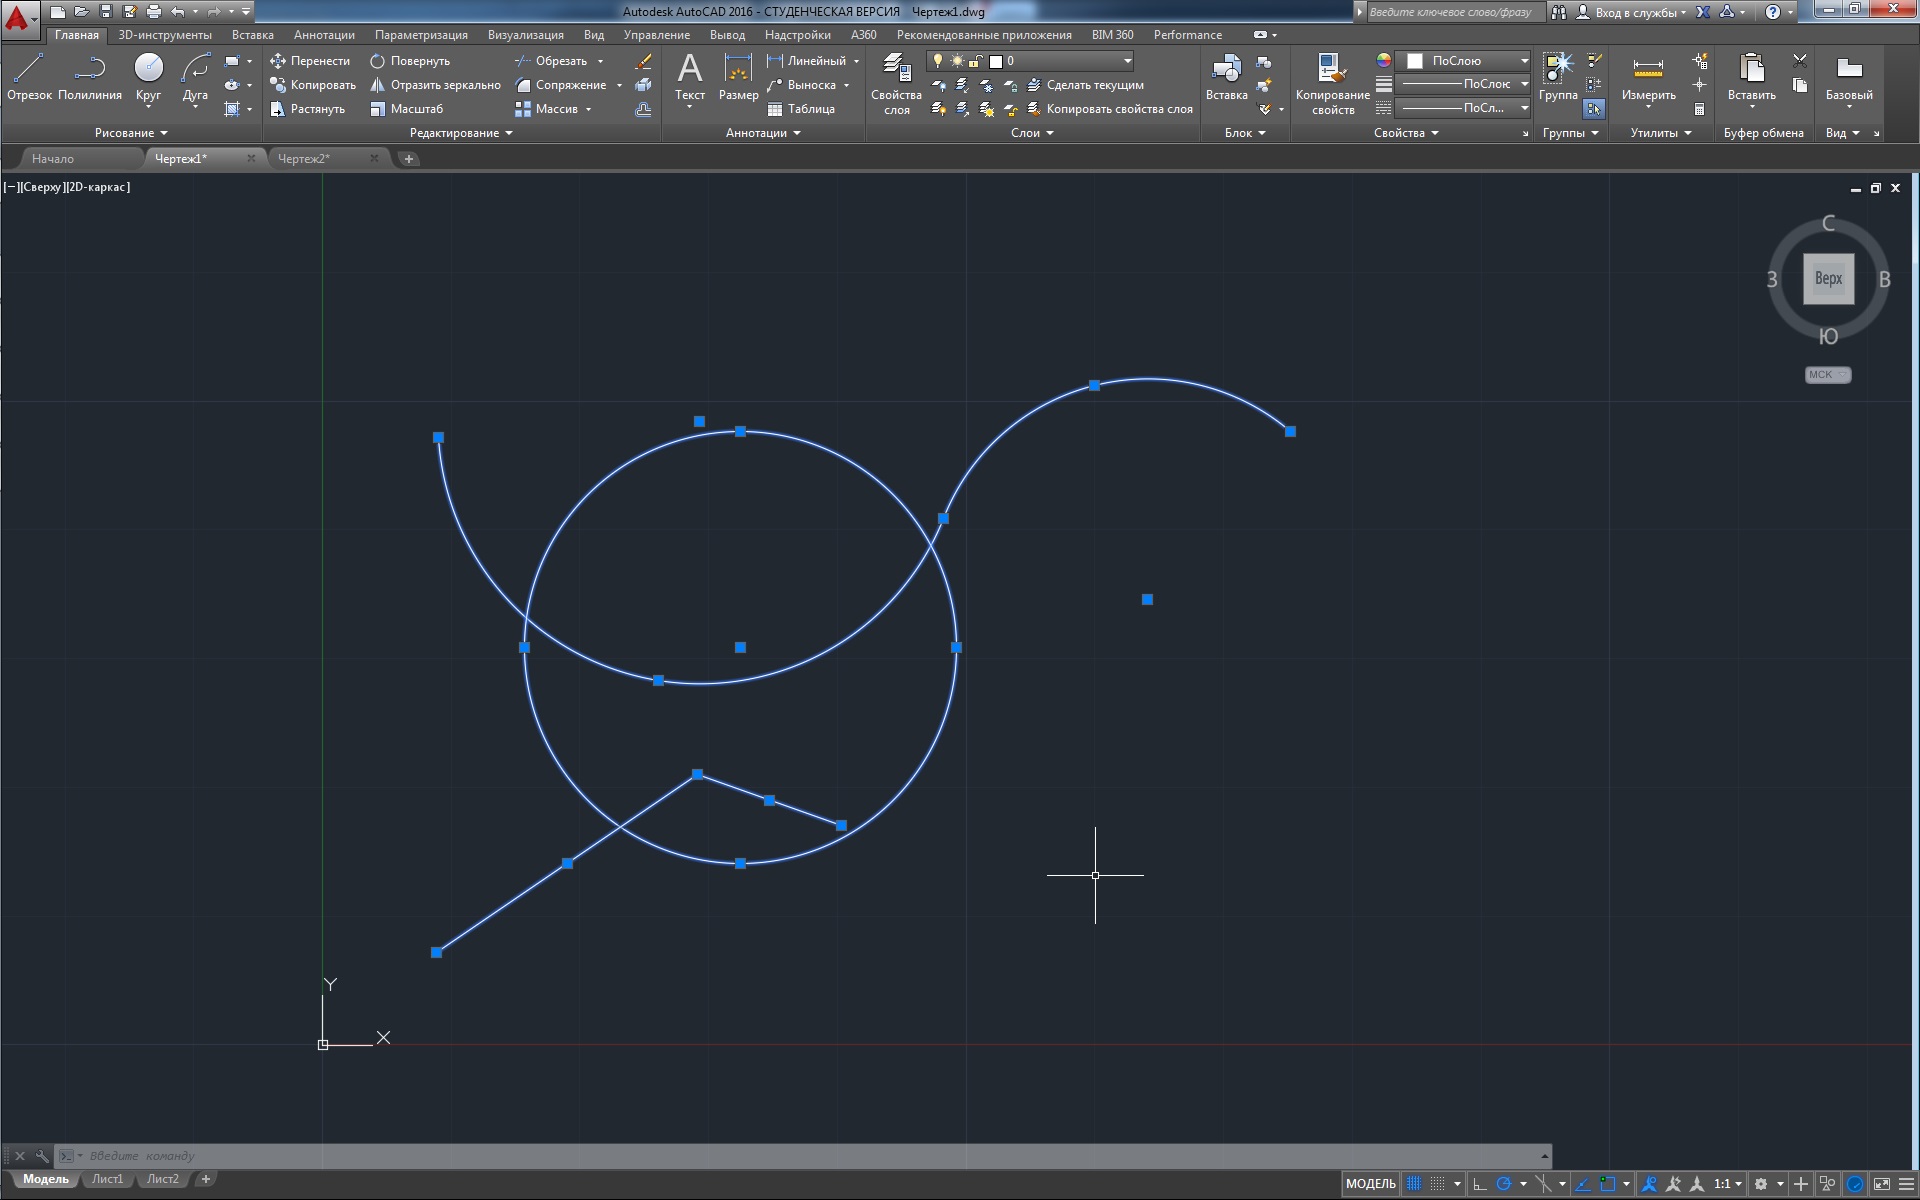Open annotation scale 1:1 dropdown
The height and width of the screenshot is (1200, 1920).
click(x=1728, y=1184)
